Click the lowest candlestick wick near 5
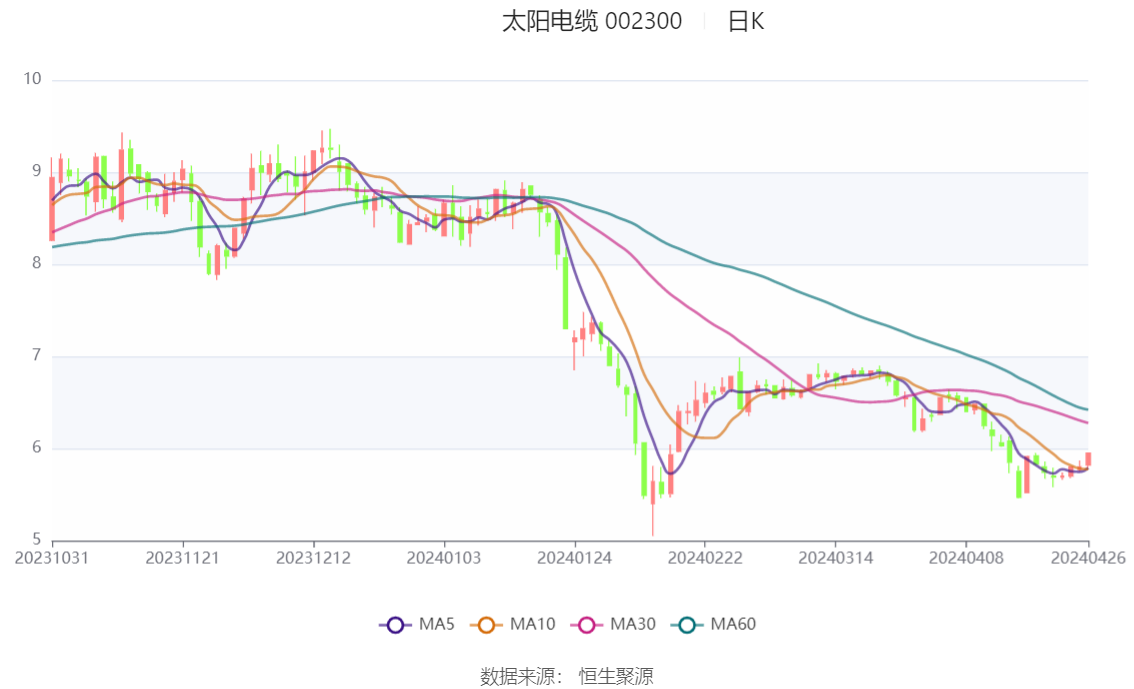The height and width of the screenshot is (689, 1134). (653, 520)
